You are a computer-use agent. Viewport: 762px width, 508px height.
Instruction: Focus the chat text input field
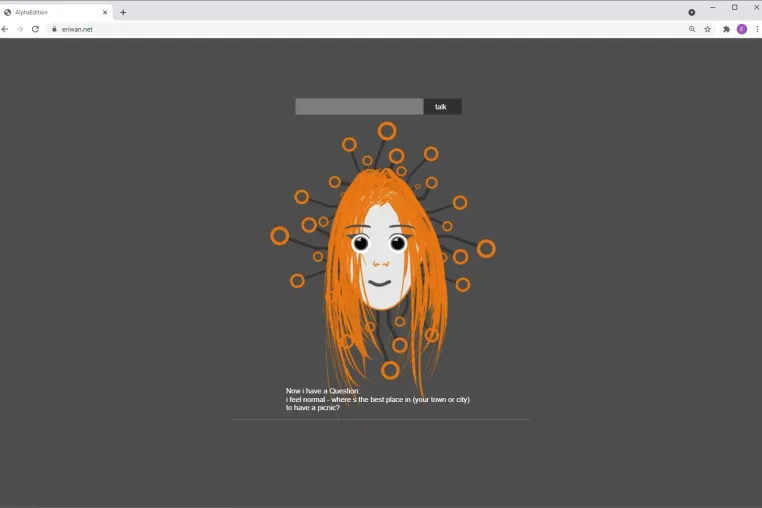(359, 106)
